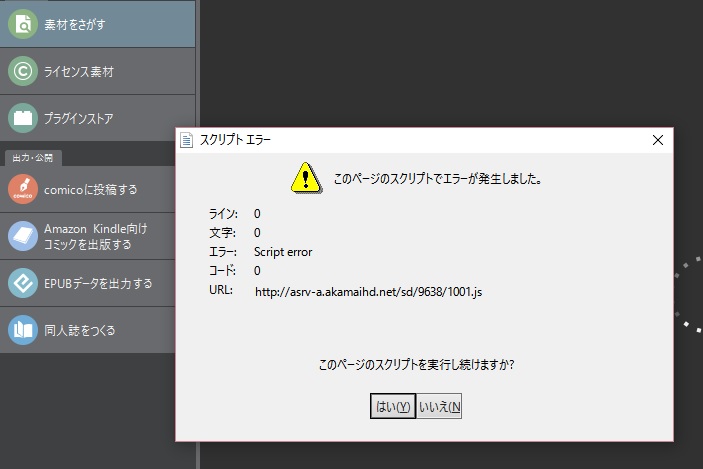The image size is (703, 469).
Task: Click the 'Script error' message text
Action: tap(283, 252)
